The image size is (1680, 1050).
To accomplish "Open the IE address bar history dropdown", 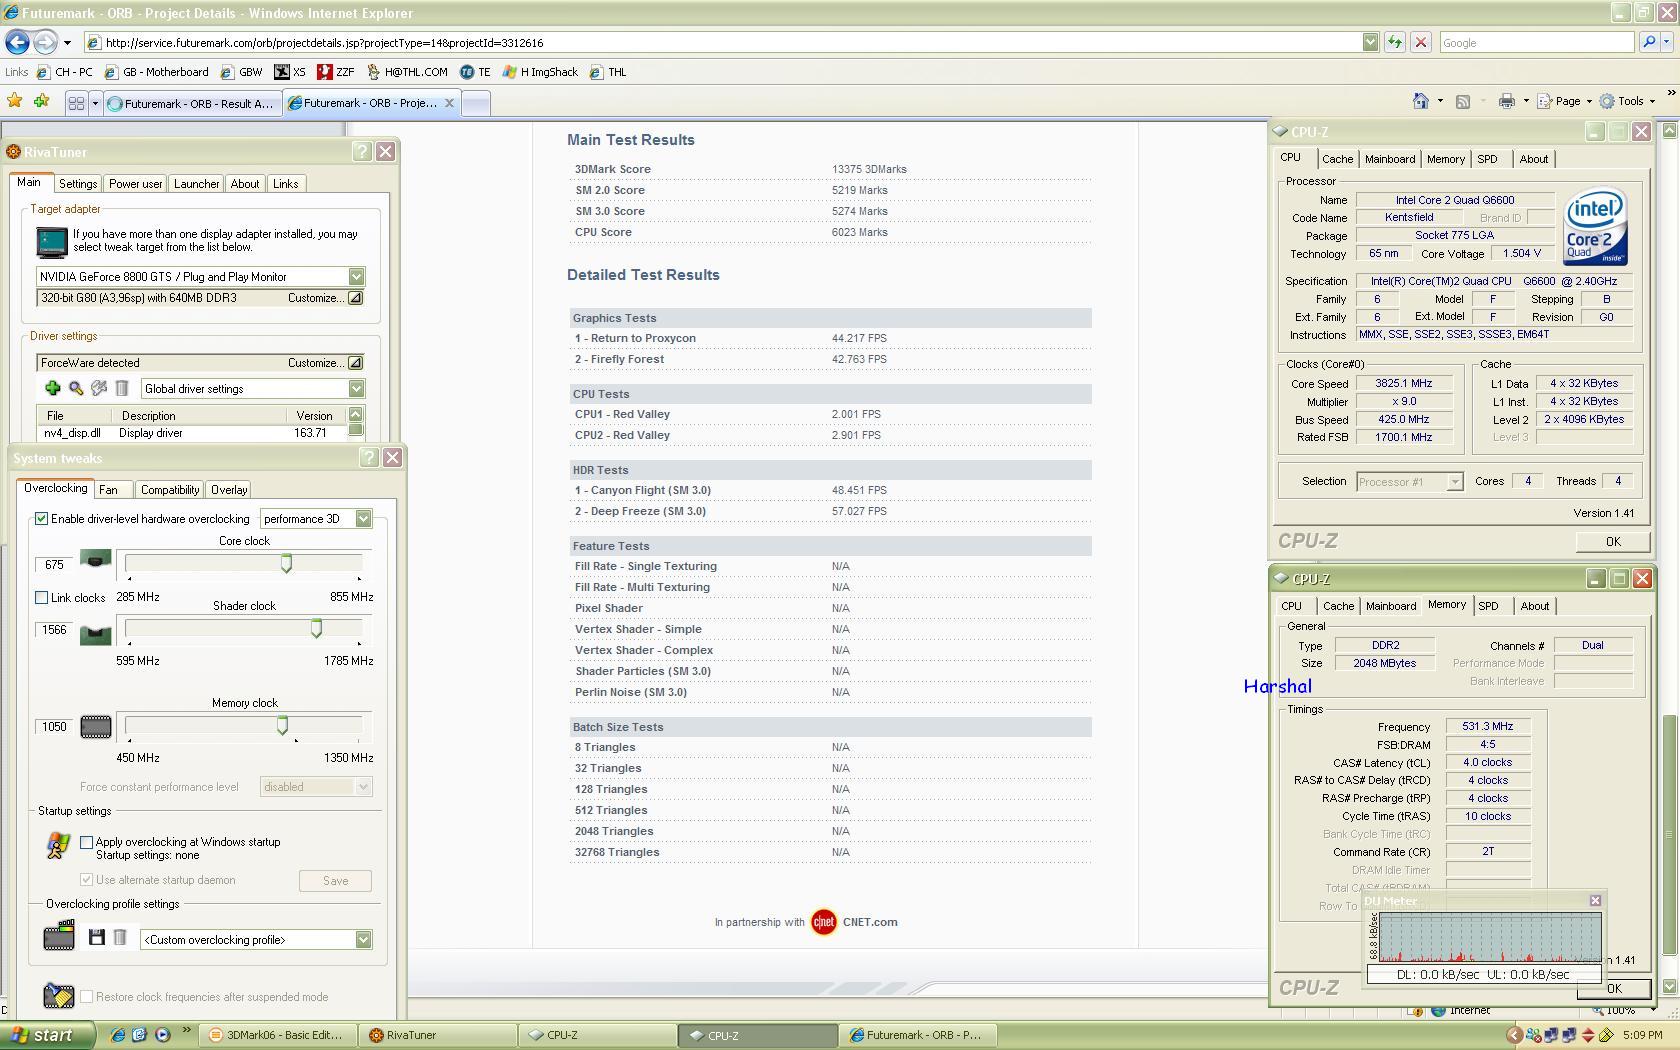I will (x=1370, y=42).
